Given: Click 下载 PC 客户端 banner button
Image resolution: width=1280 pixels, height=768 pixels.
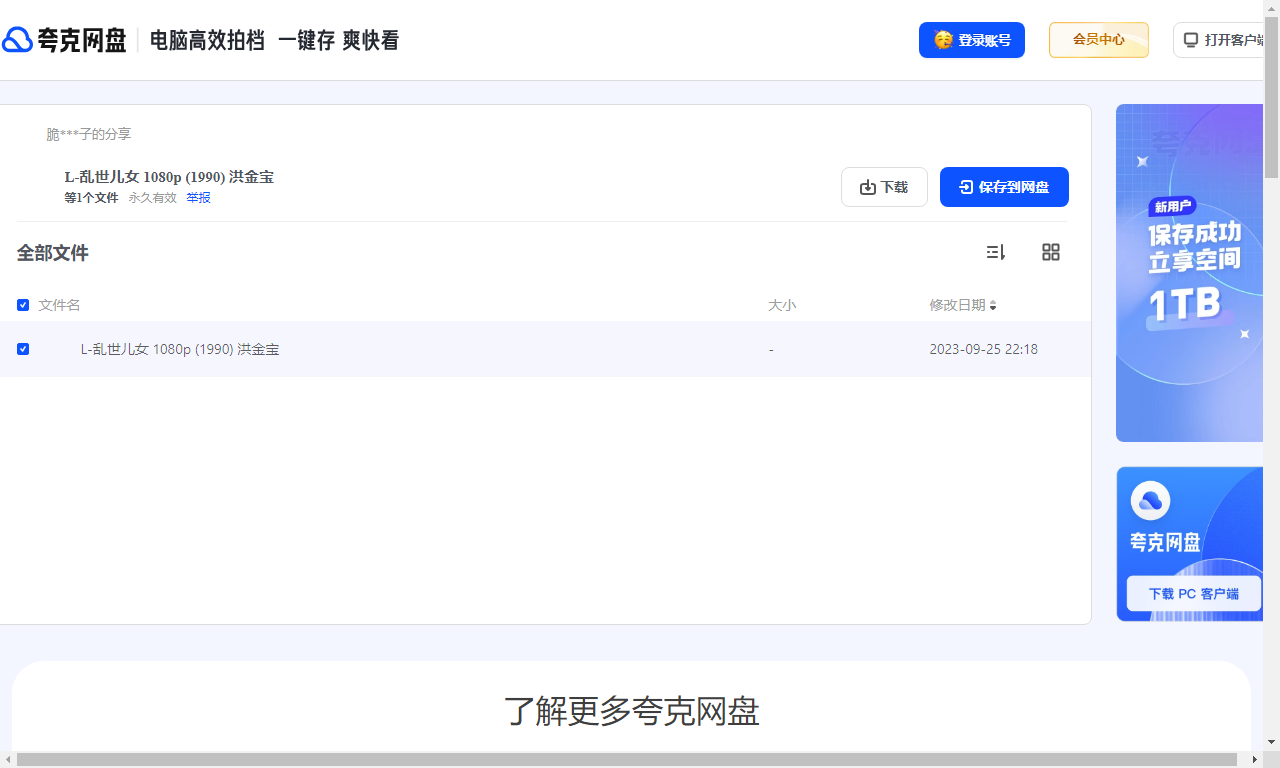Looking at the screenshot, I should [1193, 593].
